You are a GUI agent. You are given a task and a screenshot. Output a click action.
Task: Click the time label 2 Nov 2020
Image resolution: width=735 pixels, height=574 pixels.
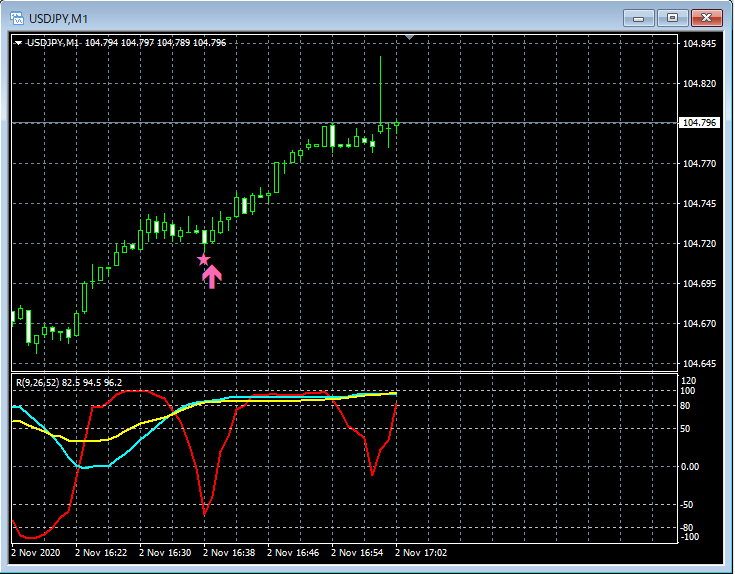36,552
